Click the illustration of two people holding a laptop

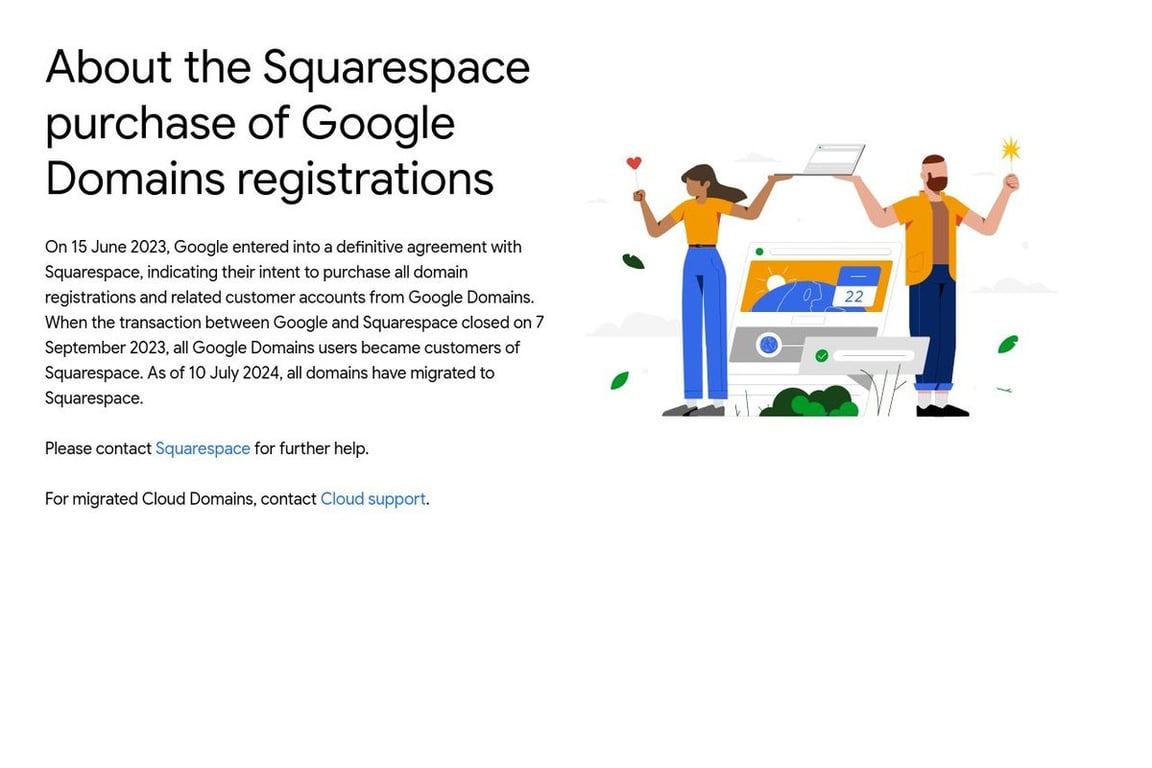(x=821, y=276)
